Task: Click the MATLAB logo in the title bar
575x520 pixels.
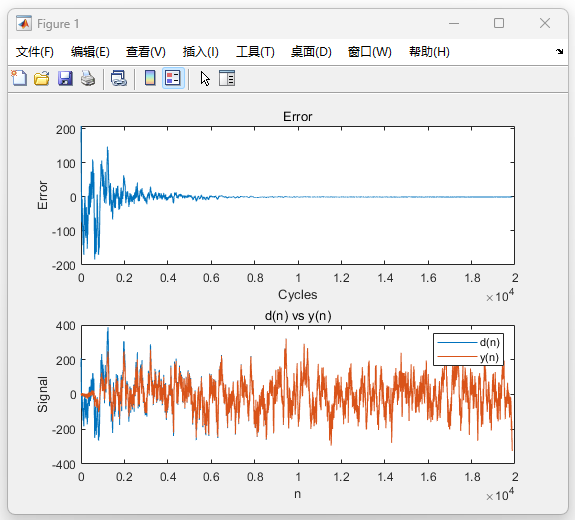Action: pos(24,23)
